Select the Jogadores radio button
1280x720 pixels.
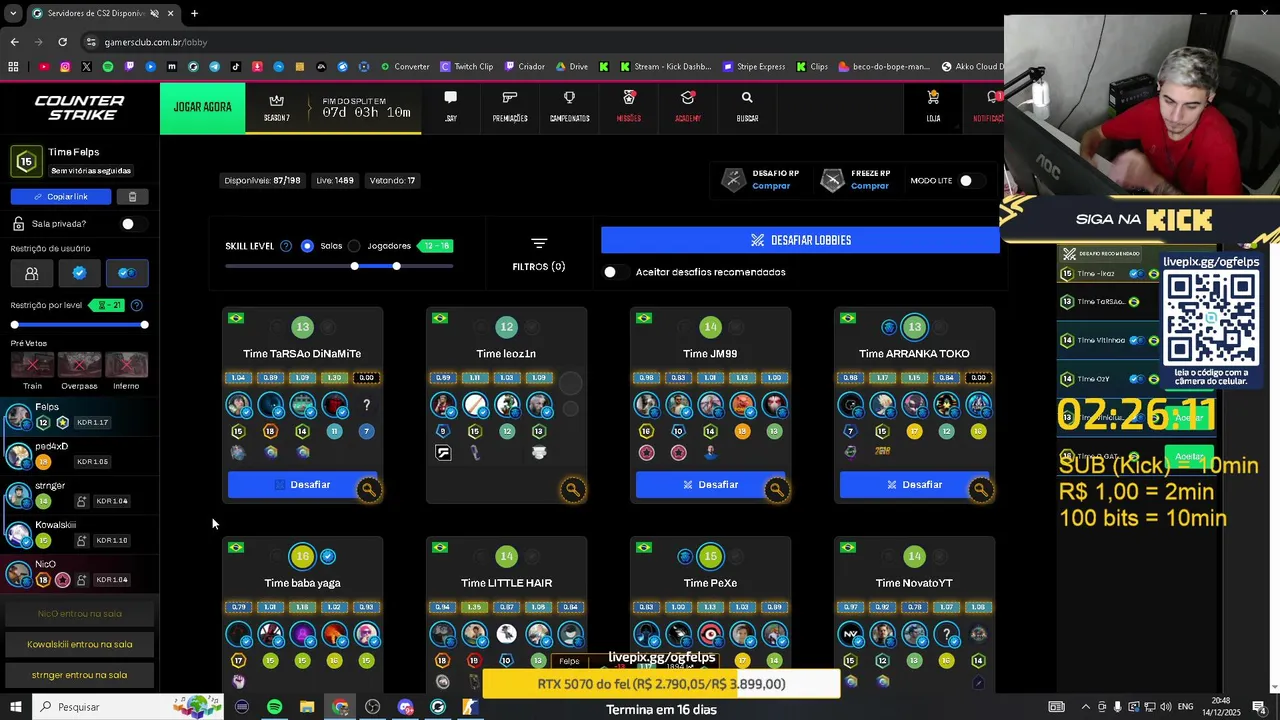tap(354, 246)
